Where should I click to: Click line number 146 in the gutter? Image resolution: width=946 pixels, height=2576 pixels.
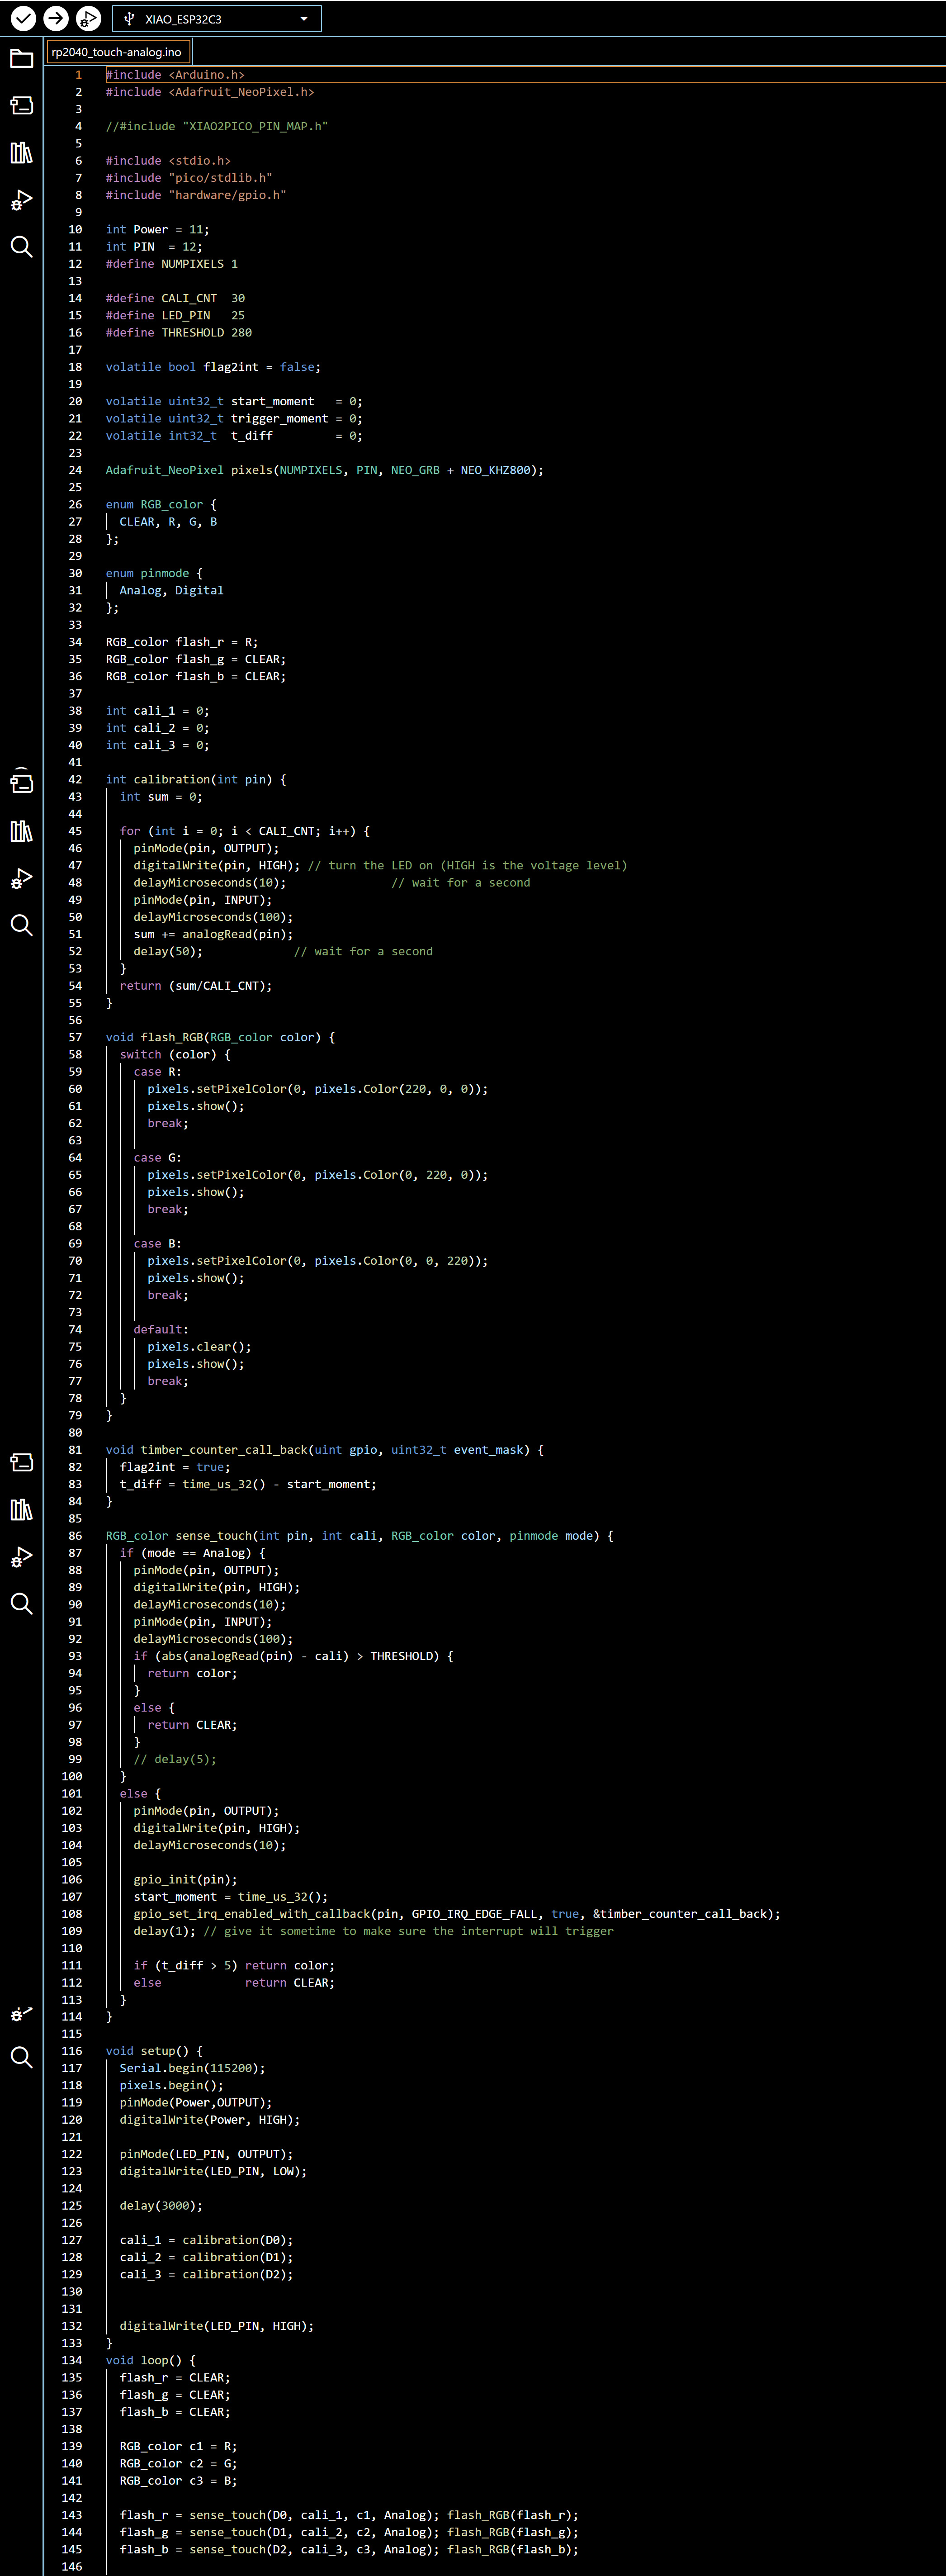72,2567
